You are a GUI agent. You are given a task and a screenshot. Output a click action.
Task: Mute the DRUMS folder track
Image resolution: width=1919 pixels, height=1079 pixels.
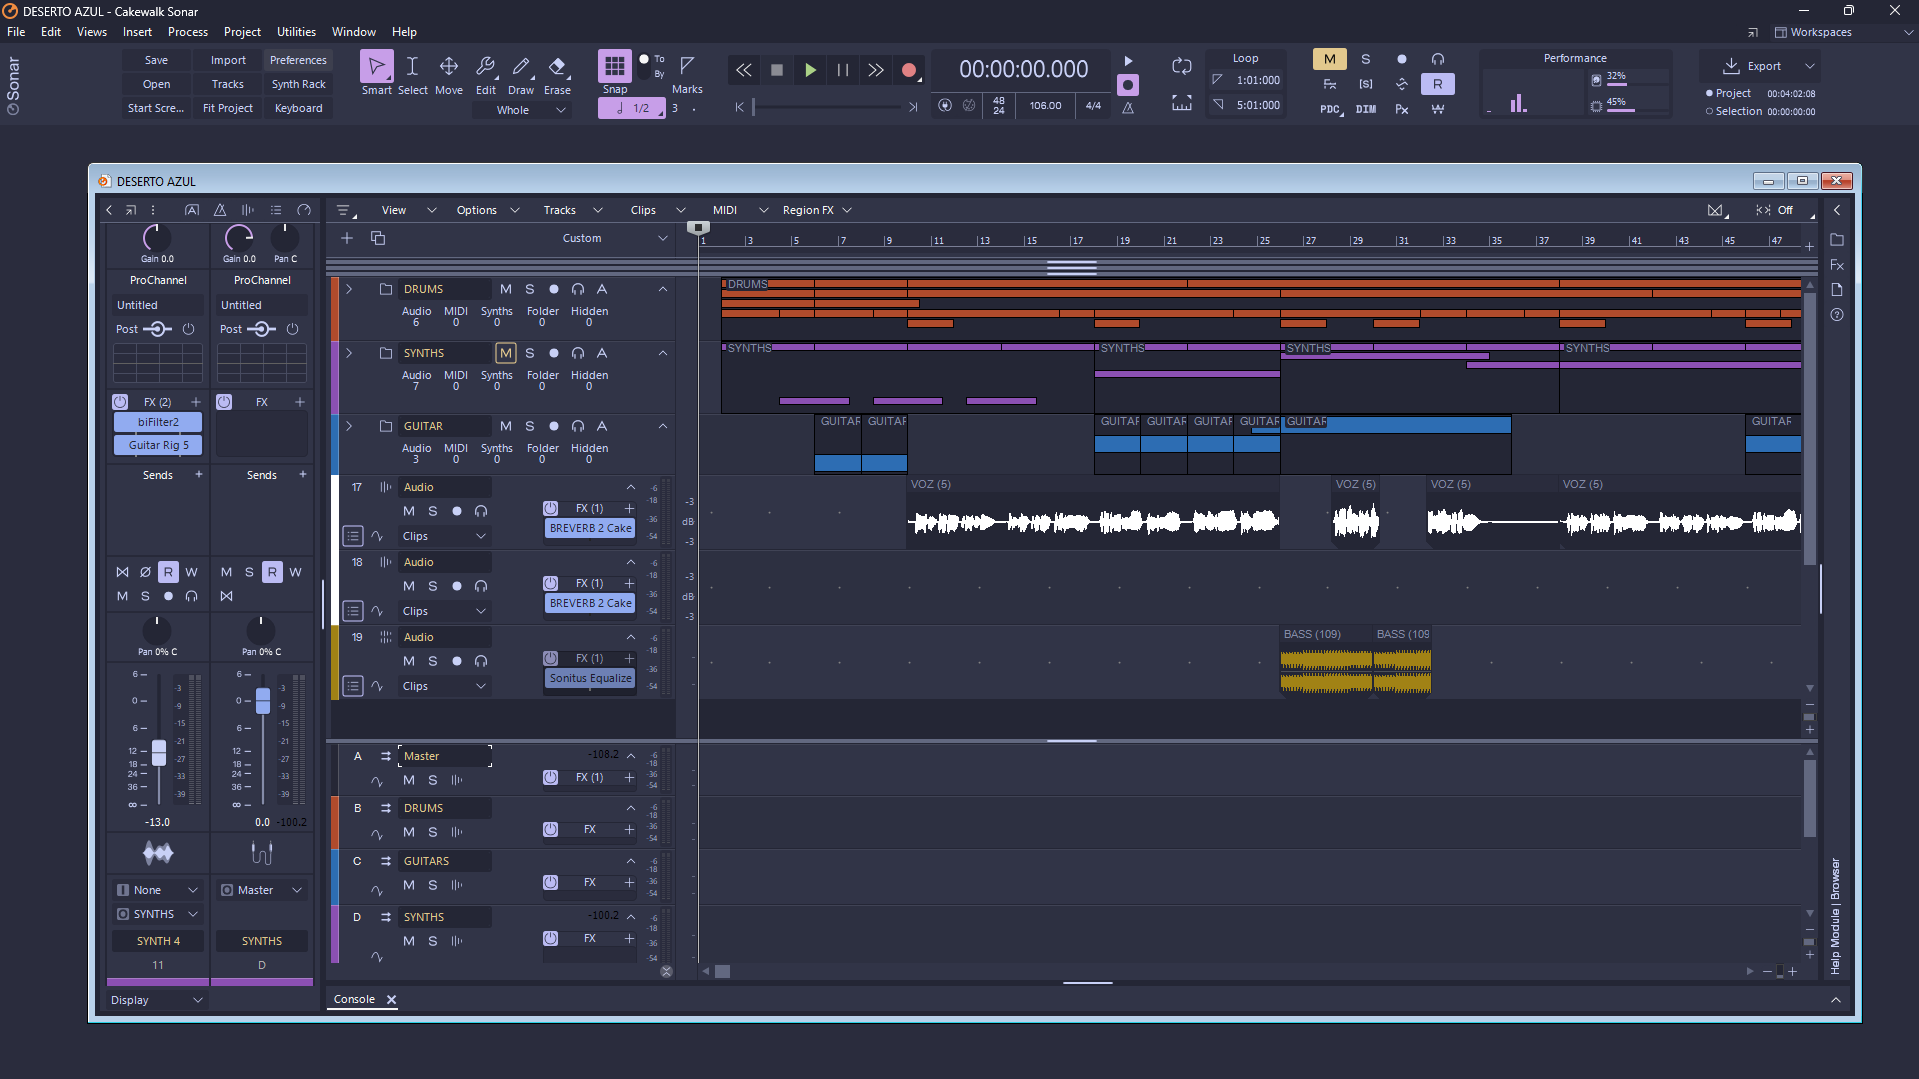505,289
